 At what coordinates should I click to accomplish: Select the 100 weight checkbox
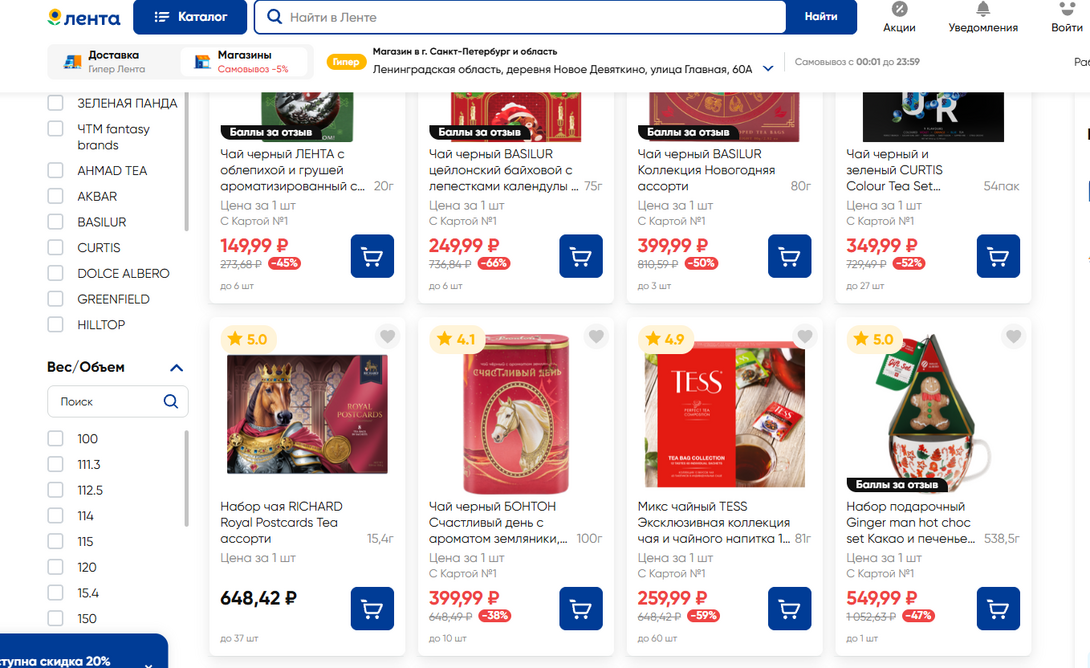pos(56,439)
